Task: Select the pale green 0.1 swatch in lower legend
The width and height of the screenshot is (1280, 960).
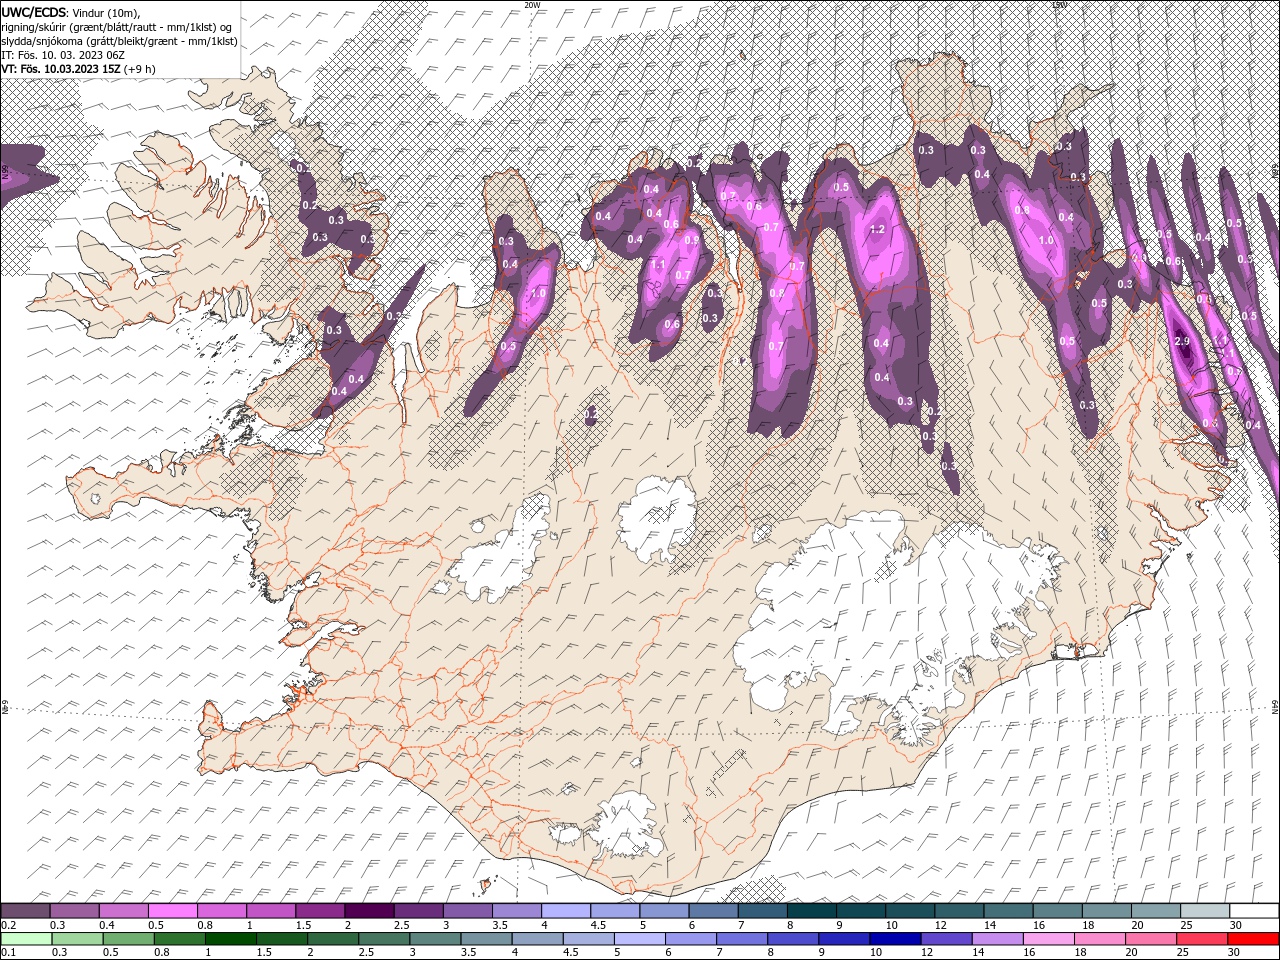Action: tap(26, 939)
